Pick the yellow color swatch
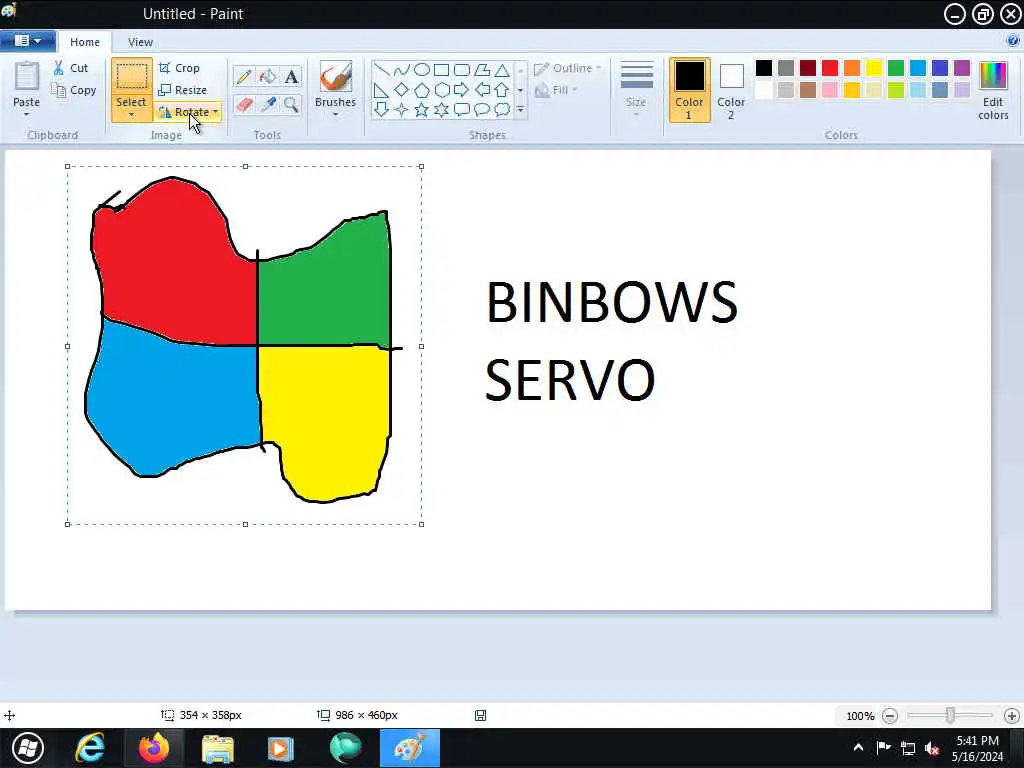This screenshot has width=1024, height=768. coord(874,68)
